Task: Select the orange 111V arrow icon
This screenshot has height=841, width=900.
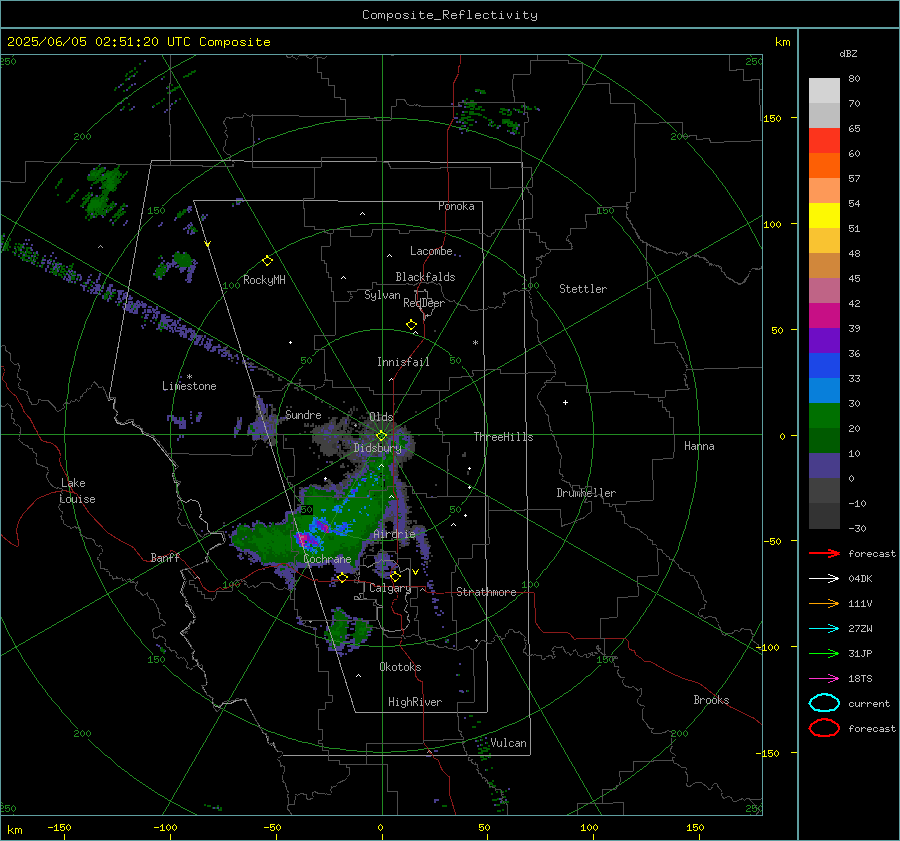Action: click(x=824, y=603)
